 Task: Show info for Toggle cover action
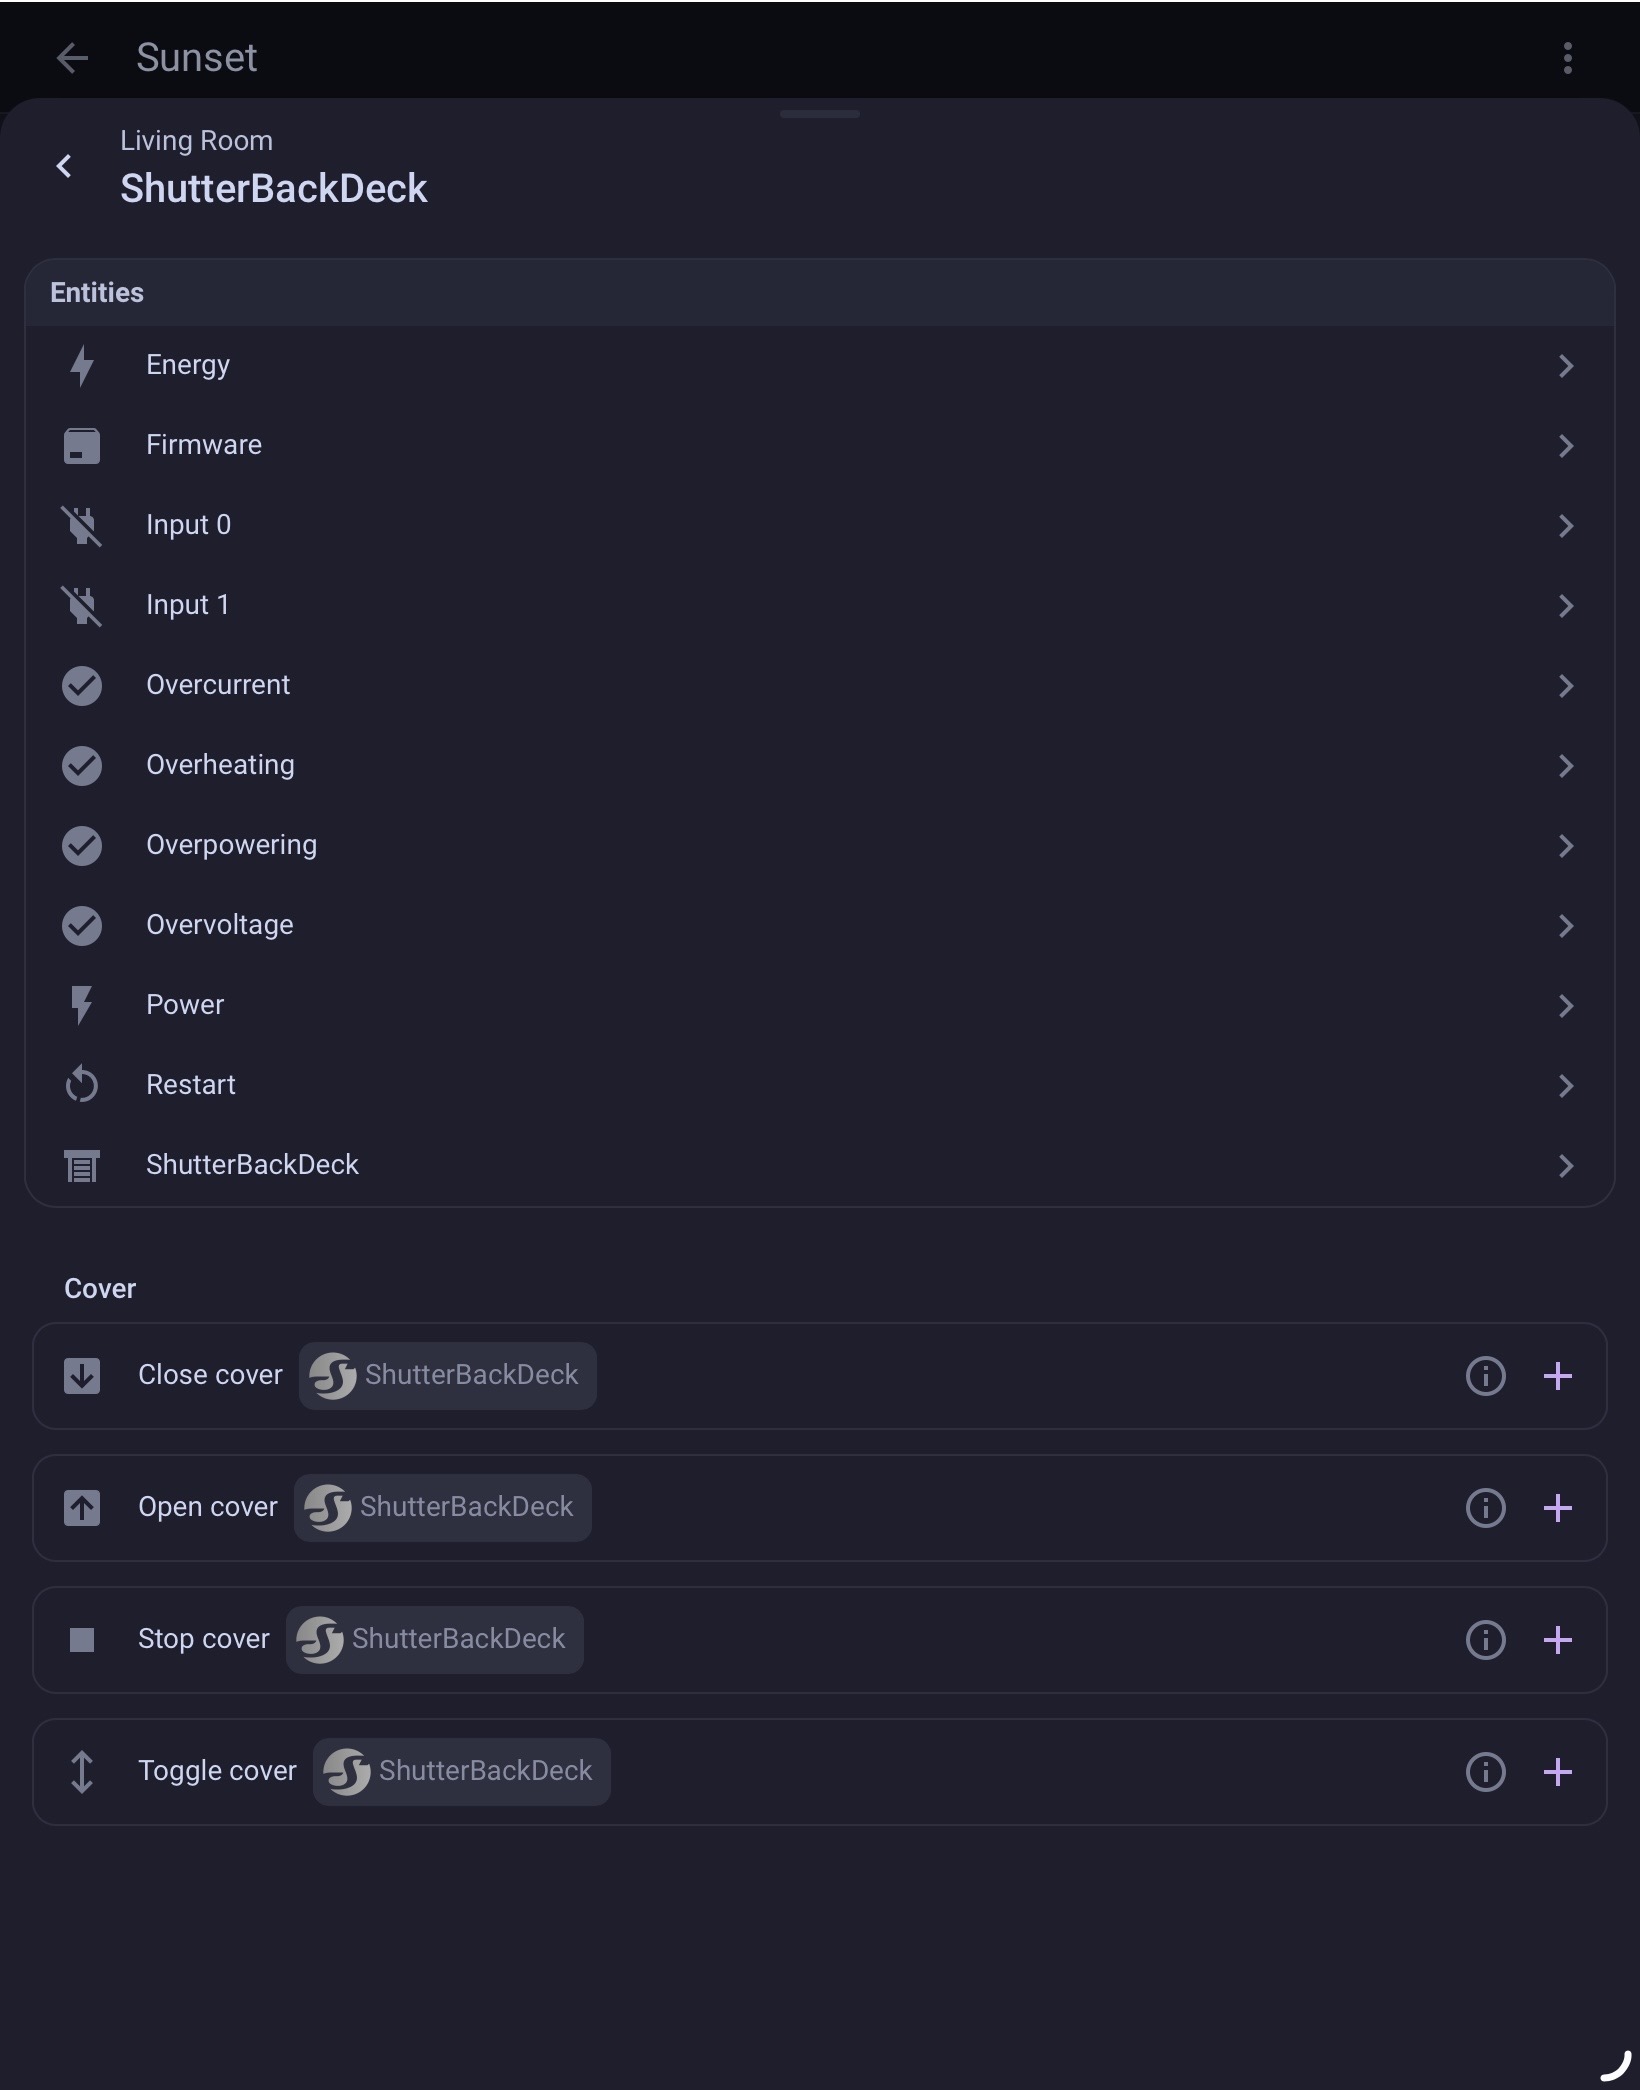[x=1485, y=1772]
